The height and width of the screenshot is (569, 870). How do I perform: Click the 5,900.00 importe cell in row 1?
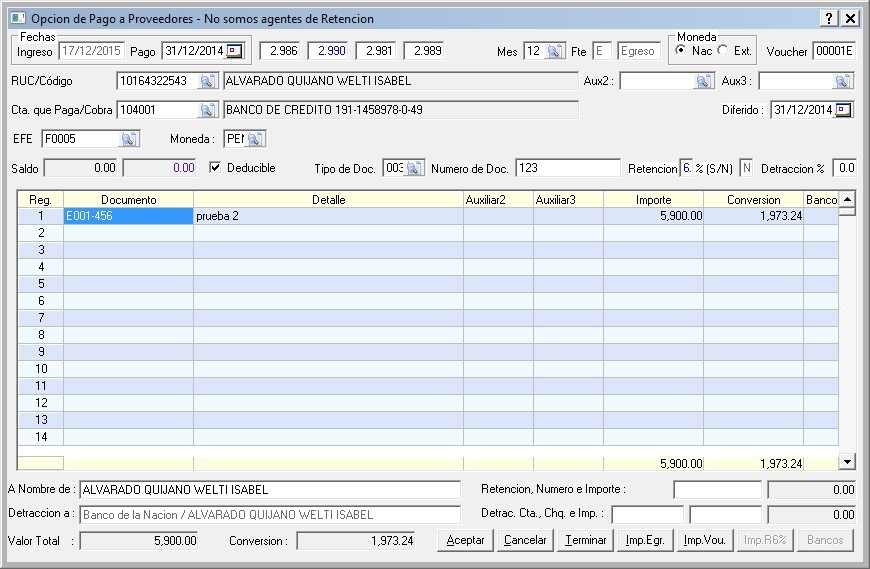click(654, 216)
